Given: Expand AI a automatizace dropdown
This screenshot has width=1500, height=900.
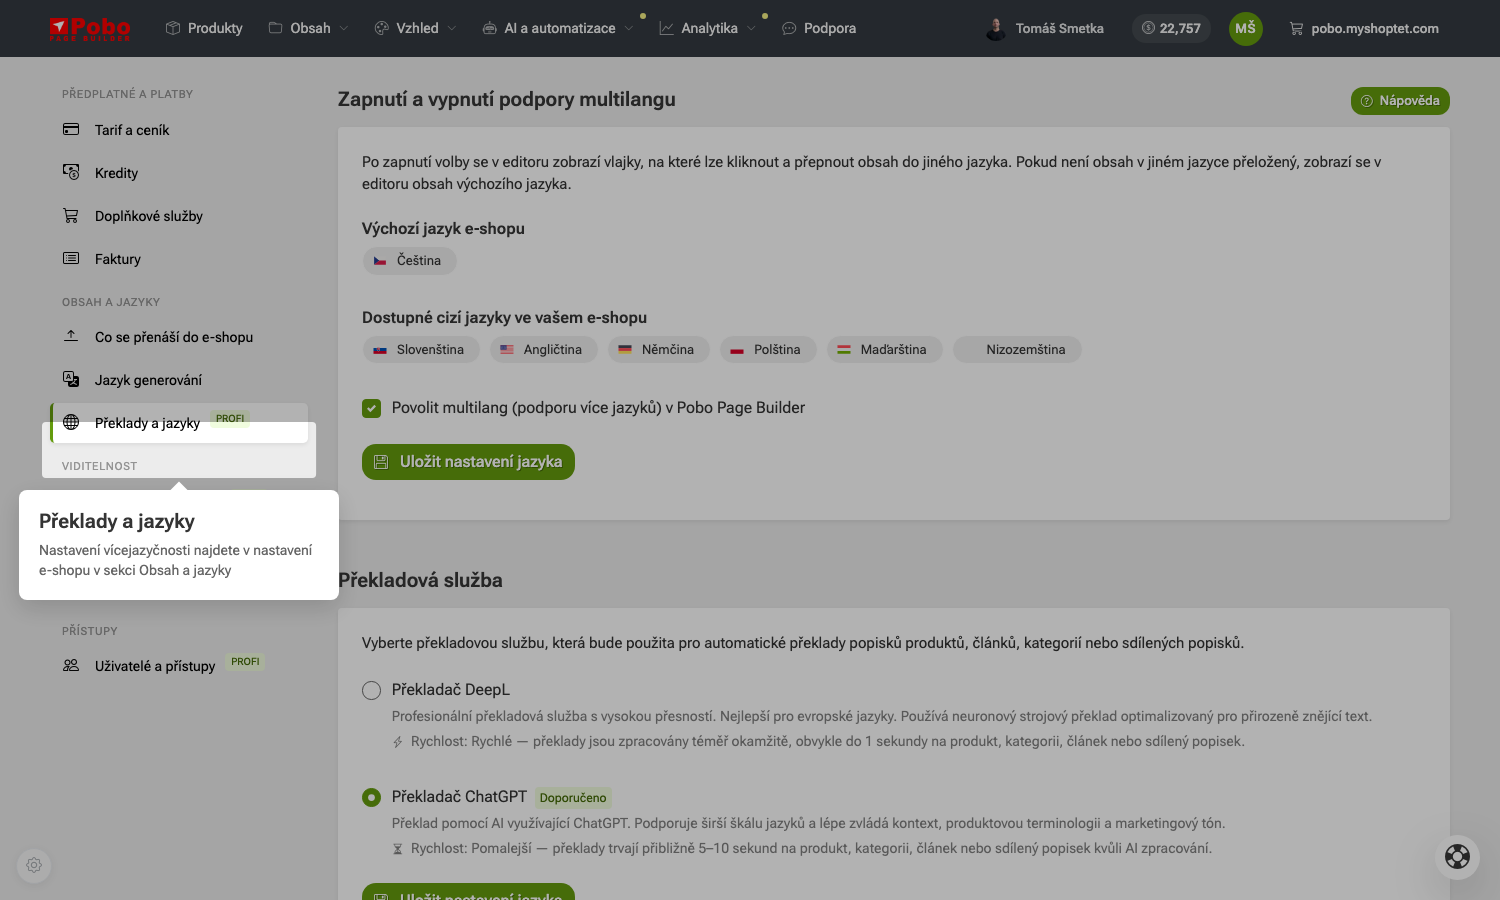Looking at the screenshot, I should click(x=557, y=28).
